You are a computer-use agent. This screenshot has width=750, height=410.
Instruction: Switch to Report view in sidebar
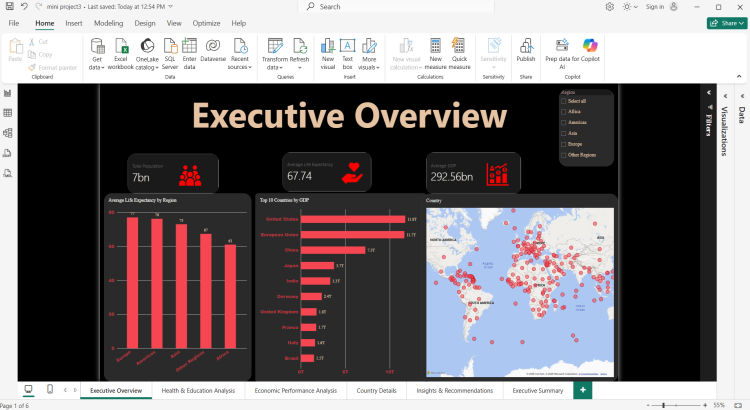click(x=8, y=93)
